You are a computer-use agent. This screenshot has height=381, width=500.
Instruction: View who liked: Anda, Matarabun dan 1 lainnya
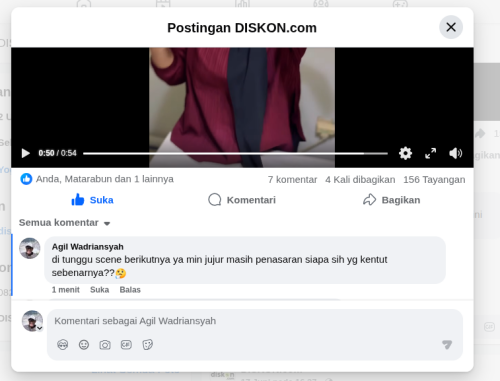(105, 179)
